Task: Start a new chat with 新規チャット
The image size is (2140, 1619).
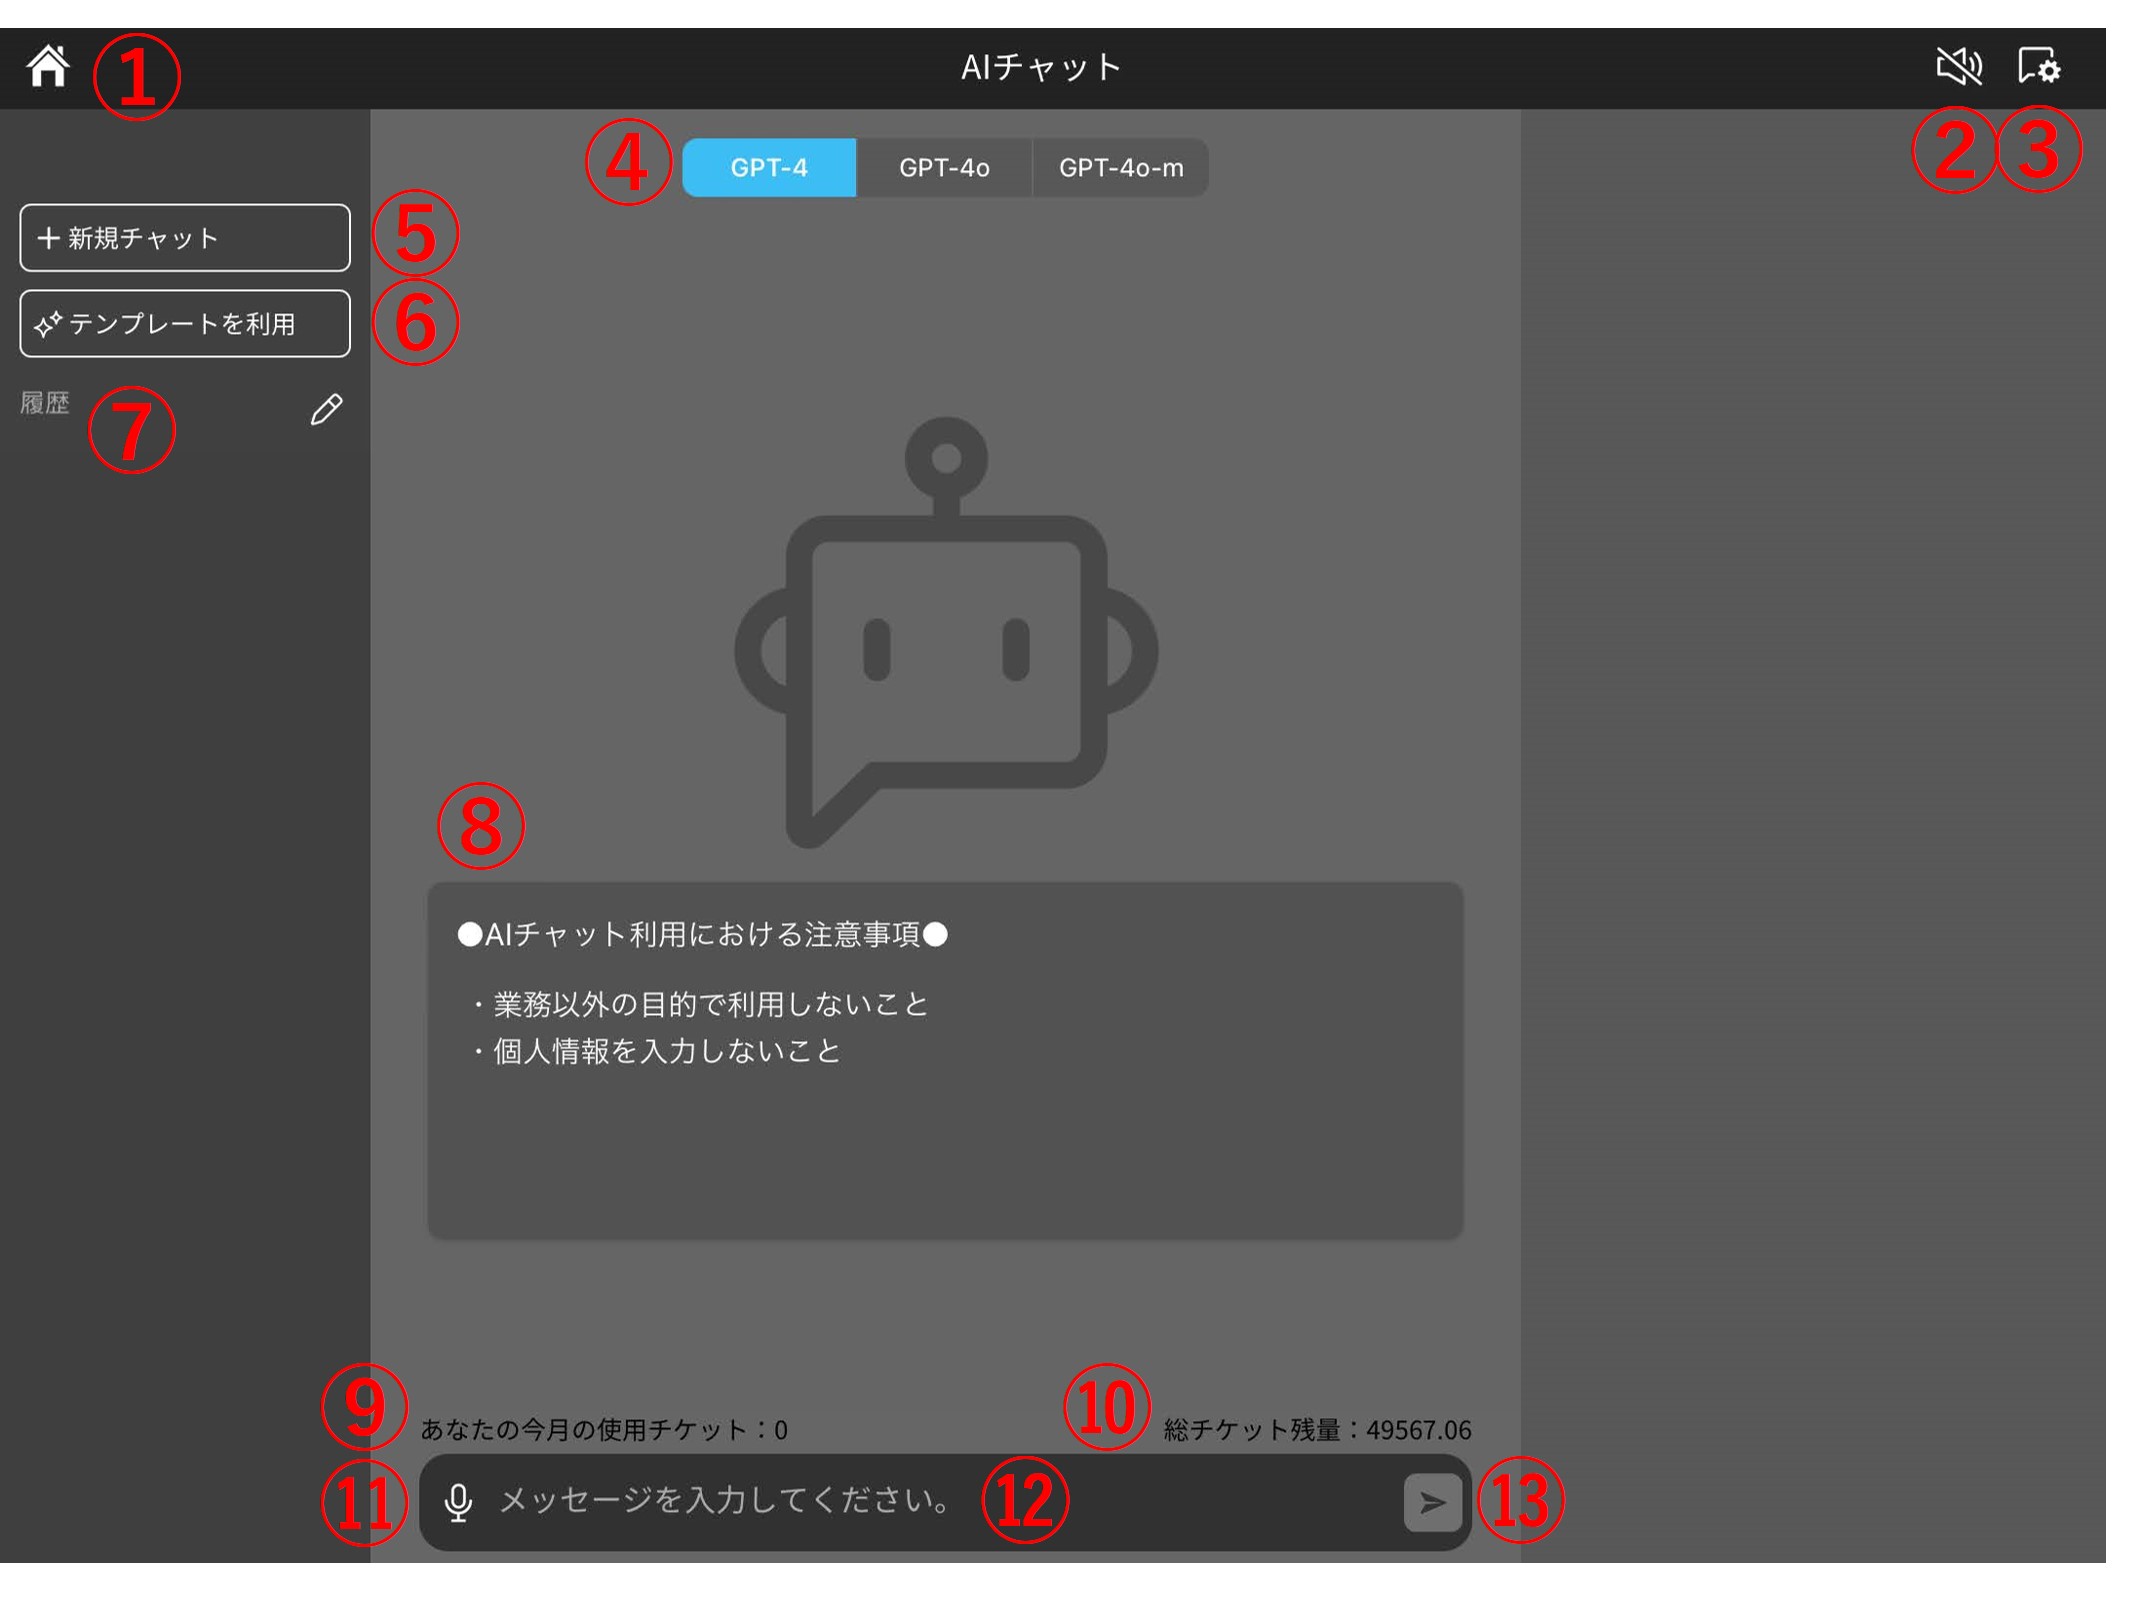Action: (x=185, y=238)
